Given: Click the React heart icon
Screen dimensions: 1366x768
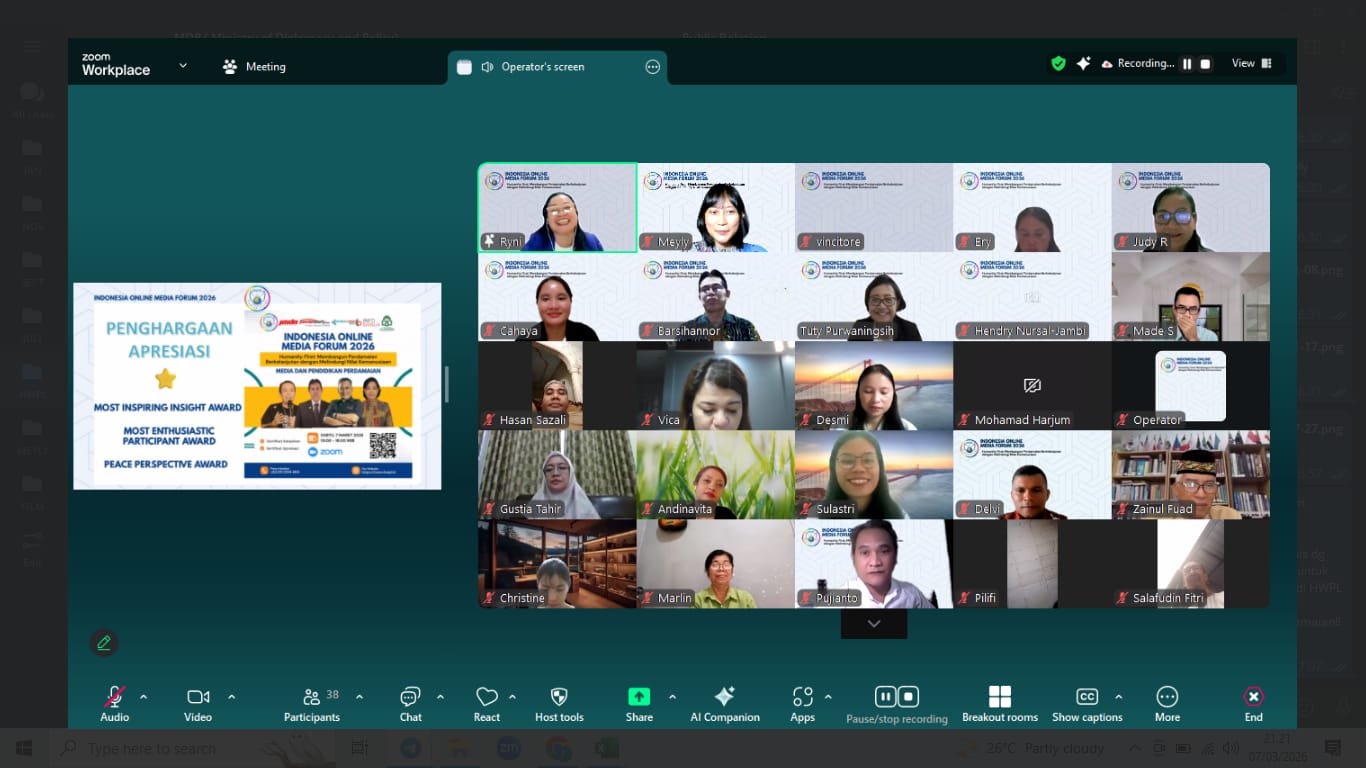Looking at the screenshot, I should click(x=487, y=697).
